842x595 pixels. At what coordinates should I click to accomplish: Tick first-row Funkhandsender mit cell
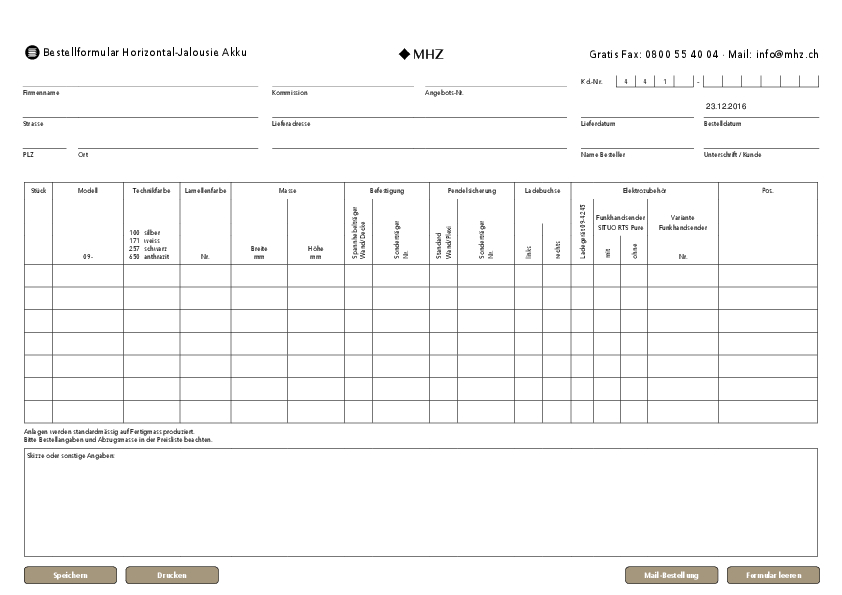tap(606, 275)
